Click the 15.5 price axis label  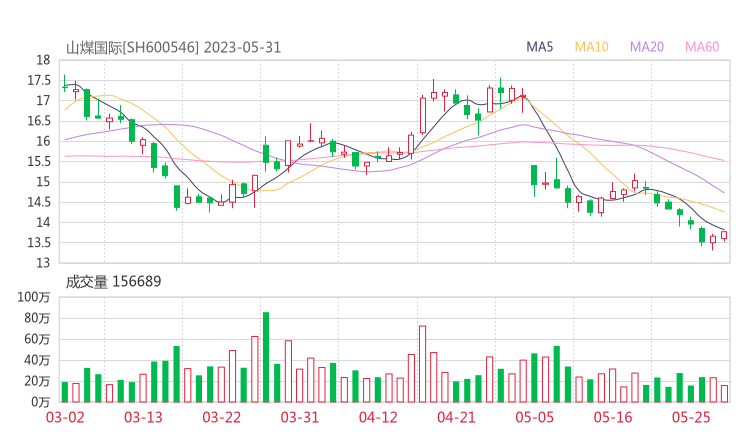(x=39, y=162)
